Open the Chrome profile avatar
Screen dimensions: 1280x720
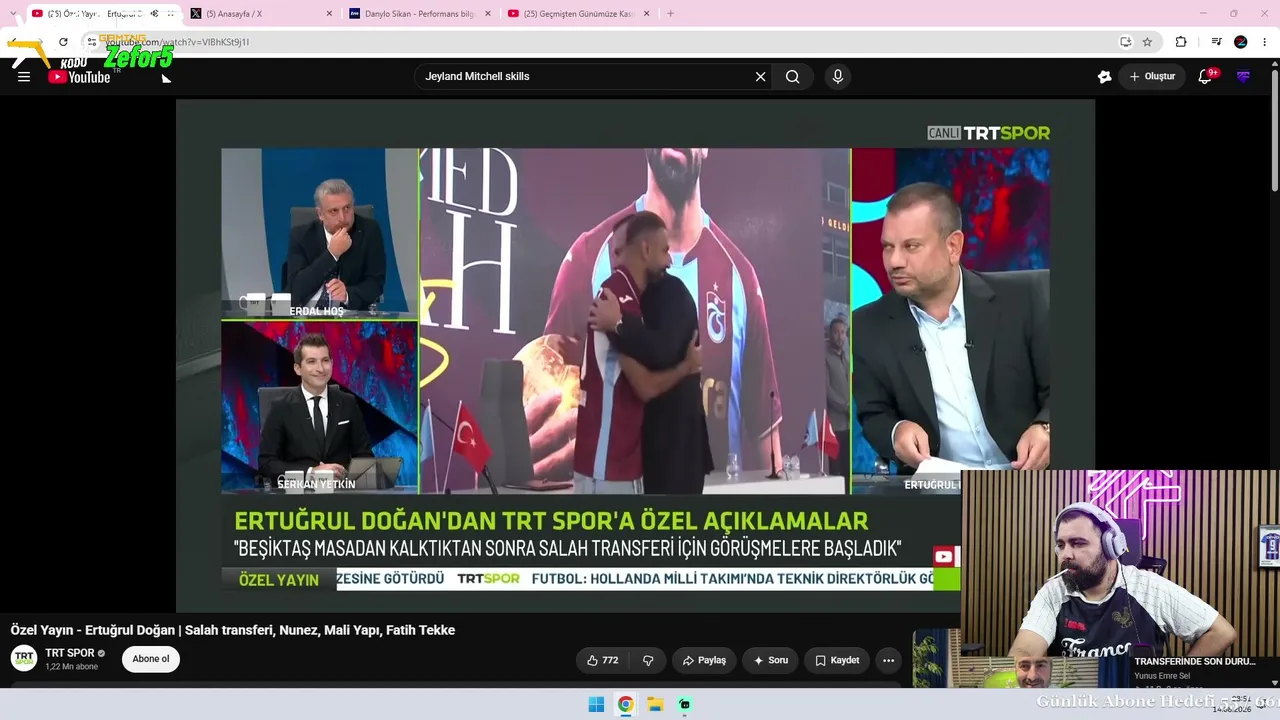click(1241, 42)
